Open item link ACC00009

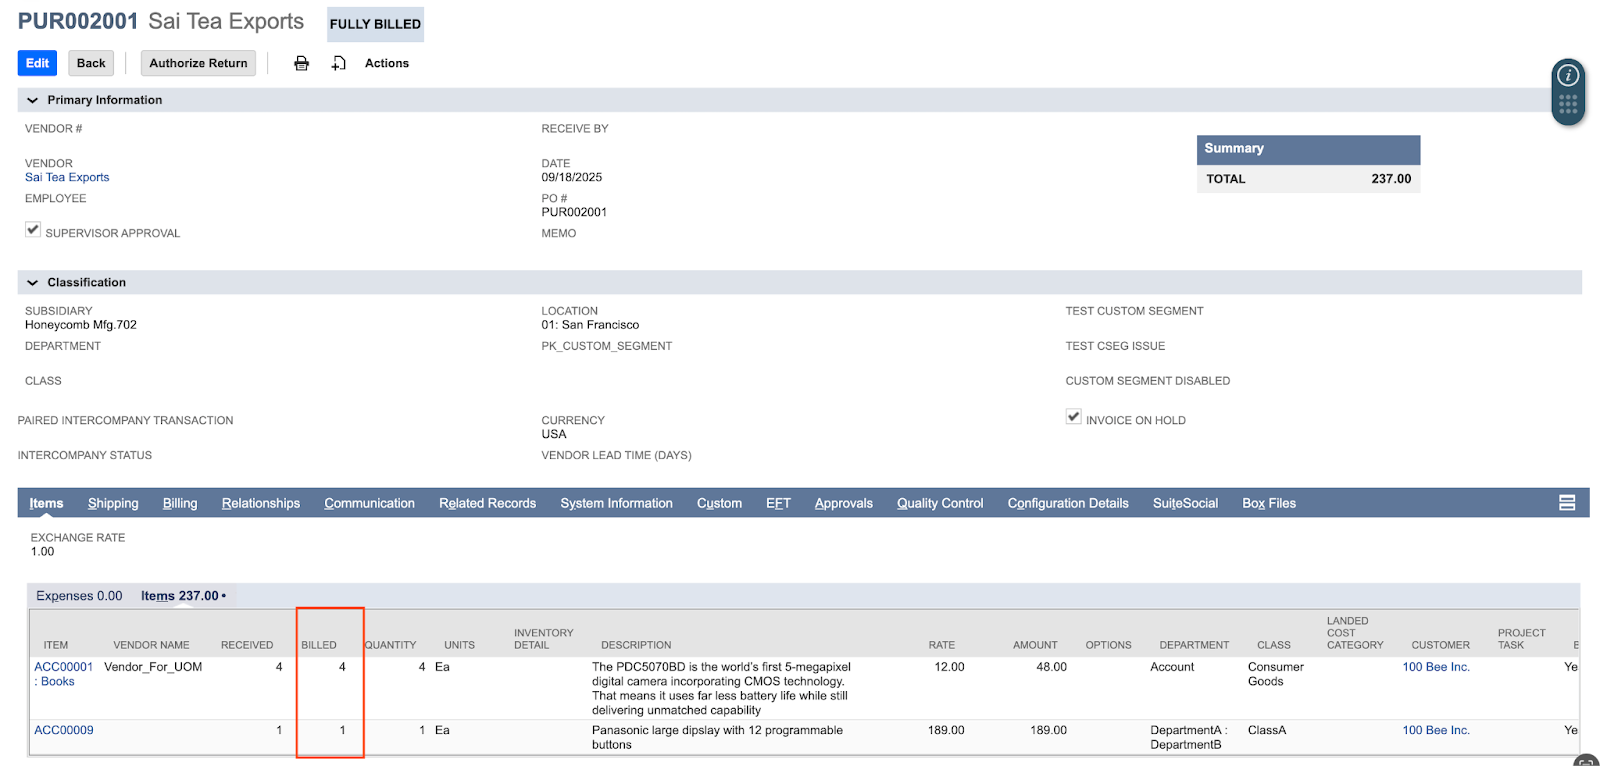click(64, 730)
